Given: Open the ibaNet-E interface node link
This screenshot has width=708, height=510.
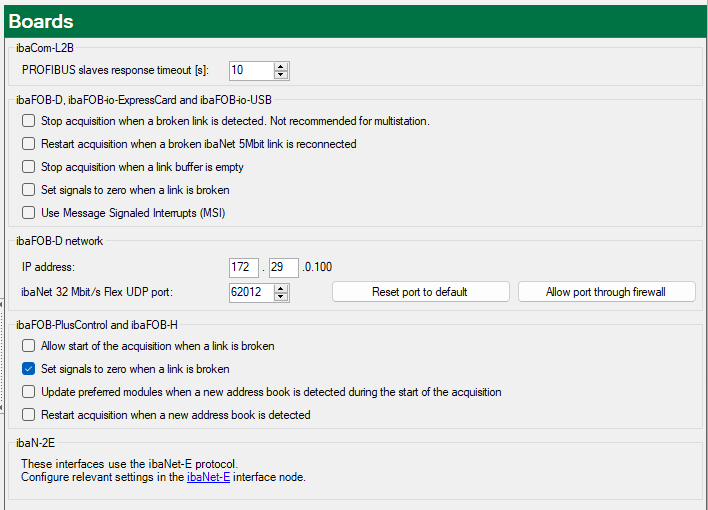Looking at the screenshot, I should point(209,477).
